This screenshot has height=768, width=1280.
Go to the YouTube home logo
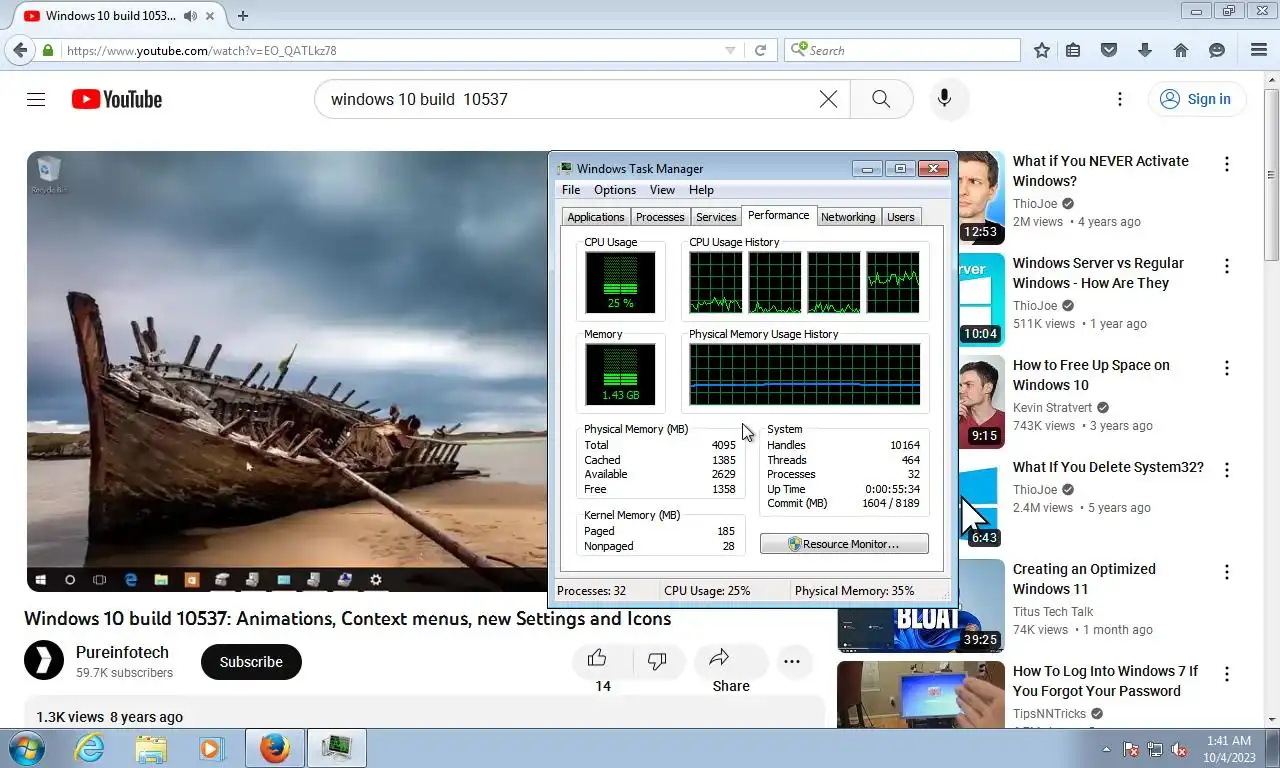point(117,99)
